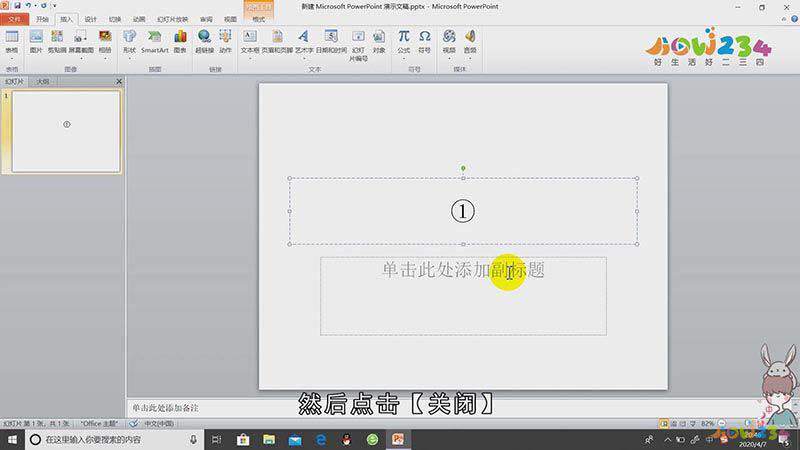
Task: Activate the PowerPoint taskbar button
Action: click(x=398, y=439)
